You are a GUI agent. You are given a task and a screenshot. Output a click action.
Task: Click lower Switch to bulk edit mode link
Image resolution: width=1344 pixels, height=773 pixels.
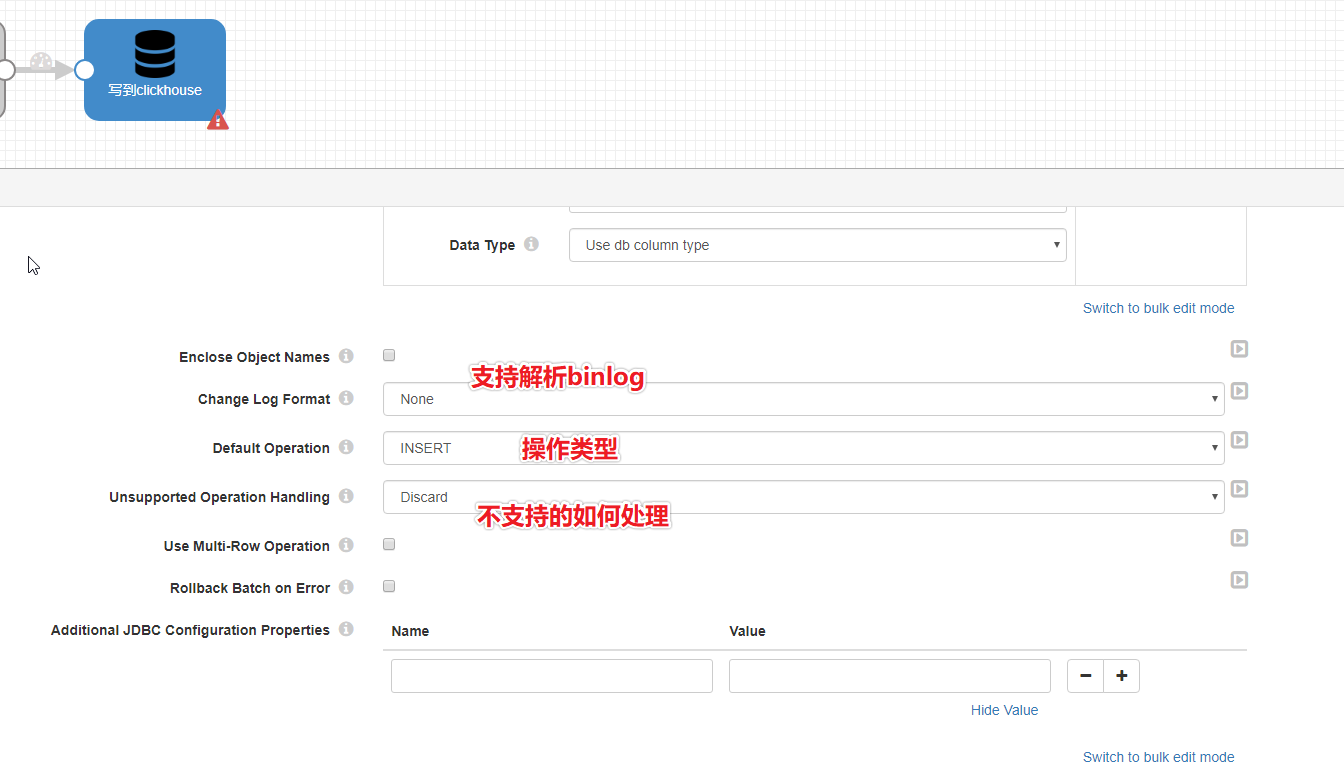(1158, 757)
